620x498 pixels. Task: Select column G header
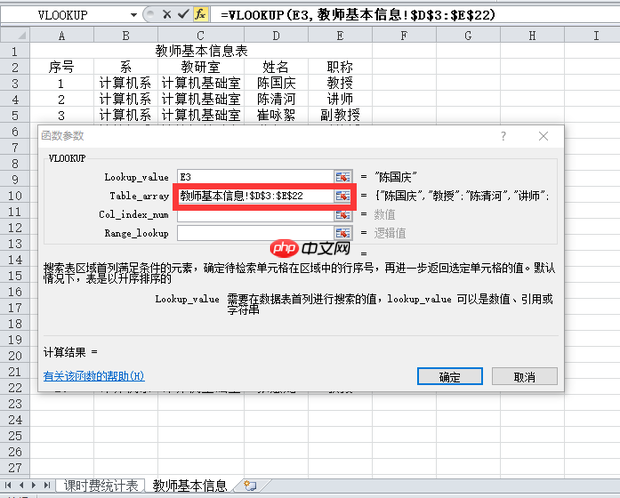click(468, 36)
